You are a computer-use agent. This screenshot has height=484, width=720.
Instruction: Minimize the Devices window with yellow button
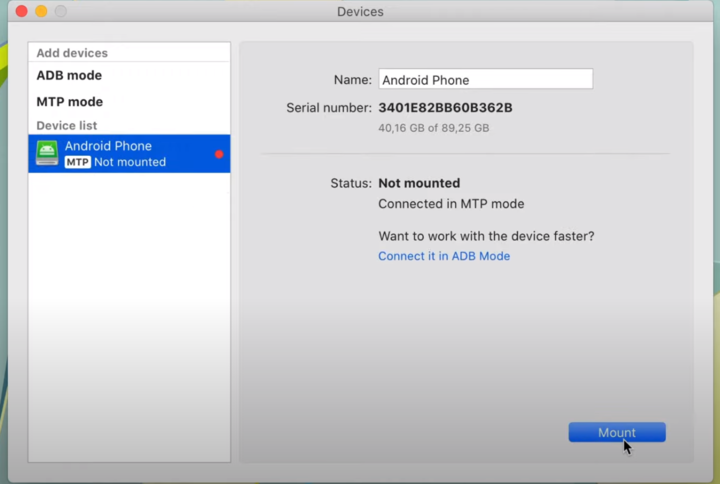pyautogui.click(x=41, y=11)
